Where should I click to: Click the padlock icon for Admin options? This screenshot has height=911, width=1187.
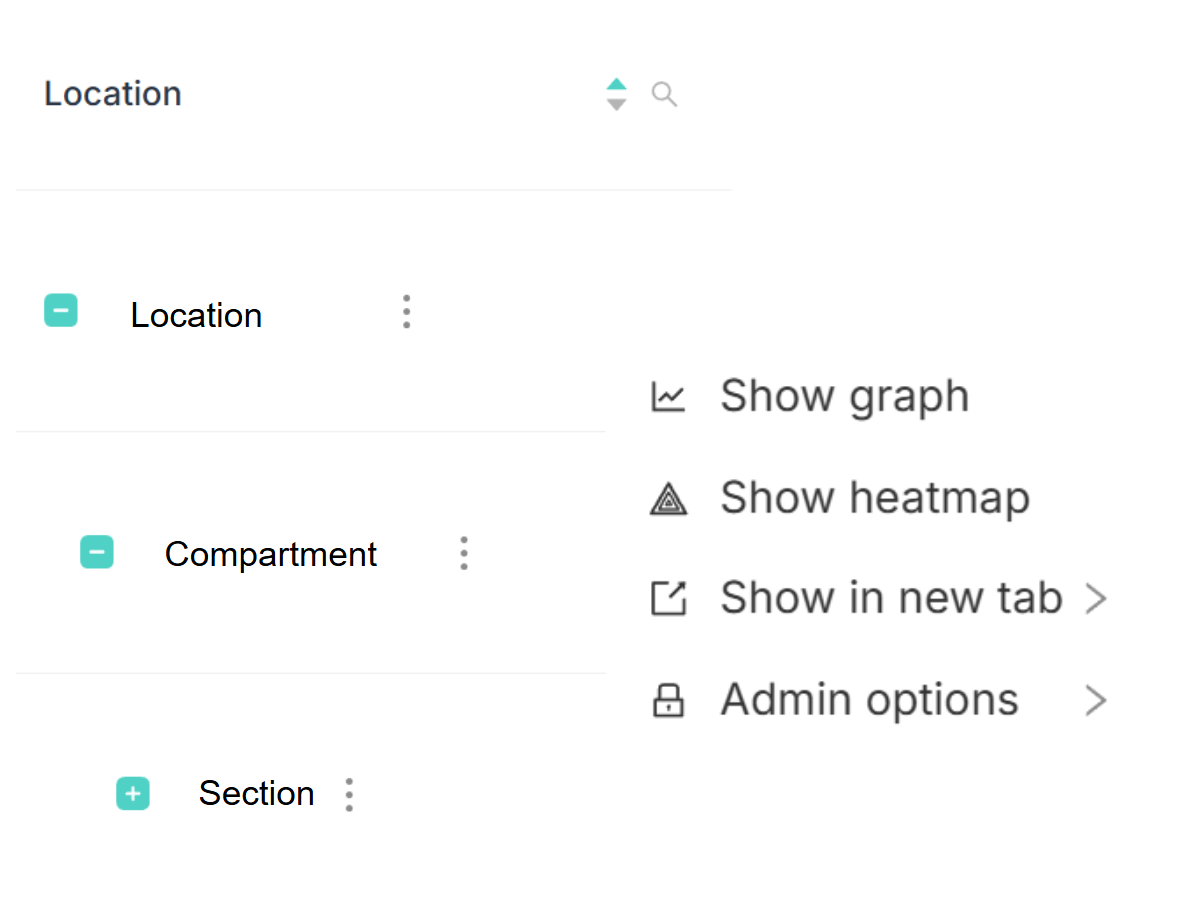(668, 700)
